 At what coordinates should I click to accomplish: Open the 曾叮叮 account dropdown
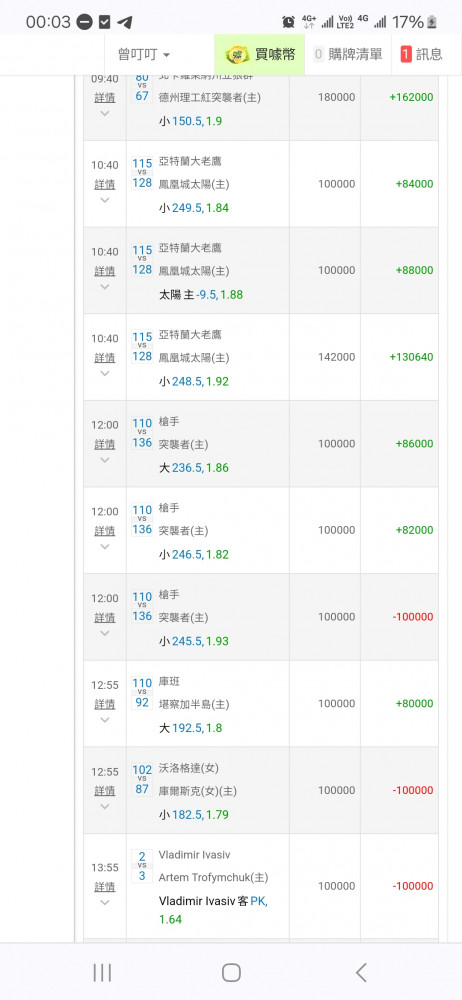(144, 55)
